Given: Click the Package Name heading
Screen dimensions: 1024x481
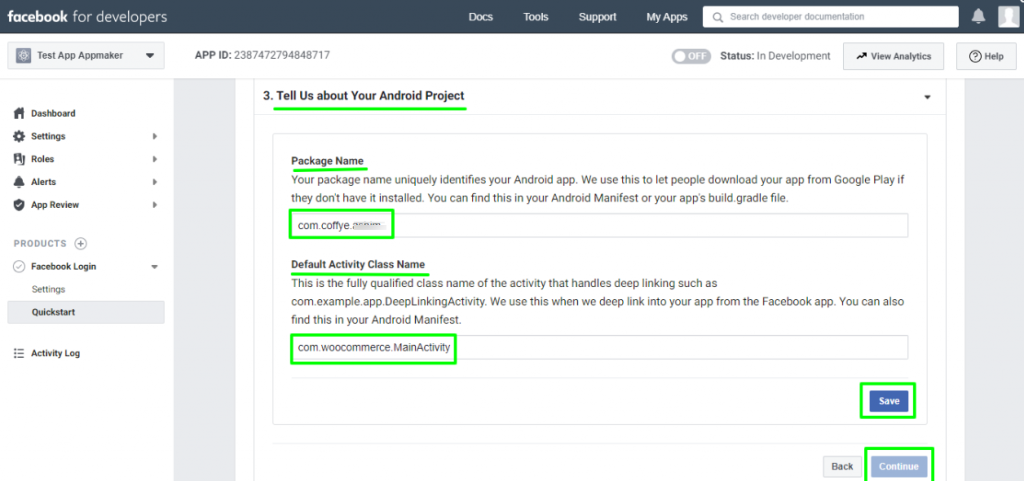Looking at the screenshot, I should tap(327, 161).
